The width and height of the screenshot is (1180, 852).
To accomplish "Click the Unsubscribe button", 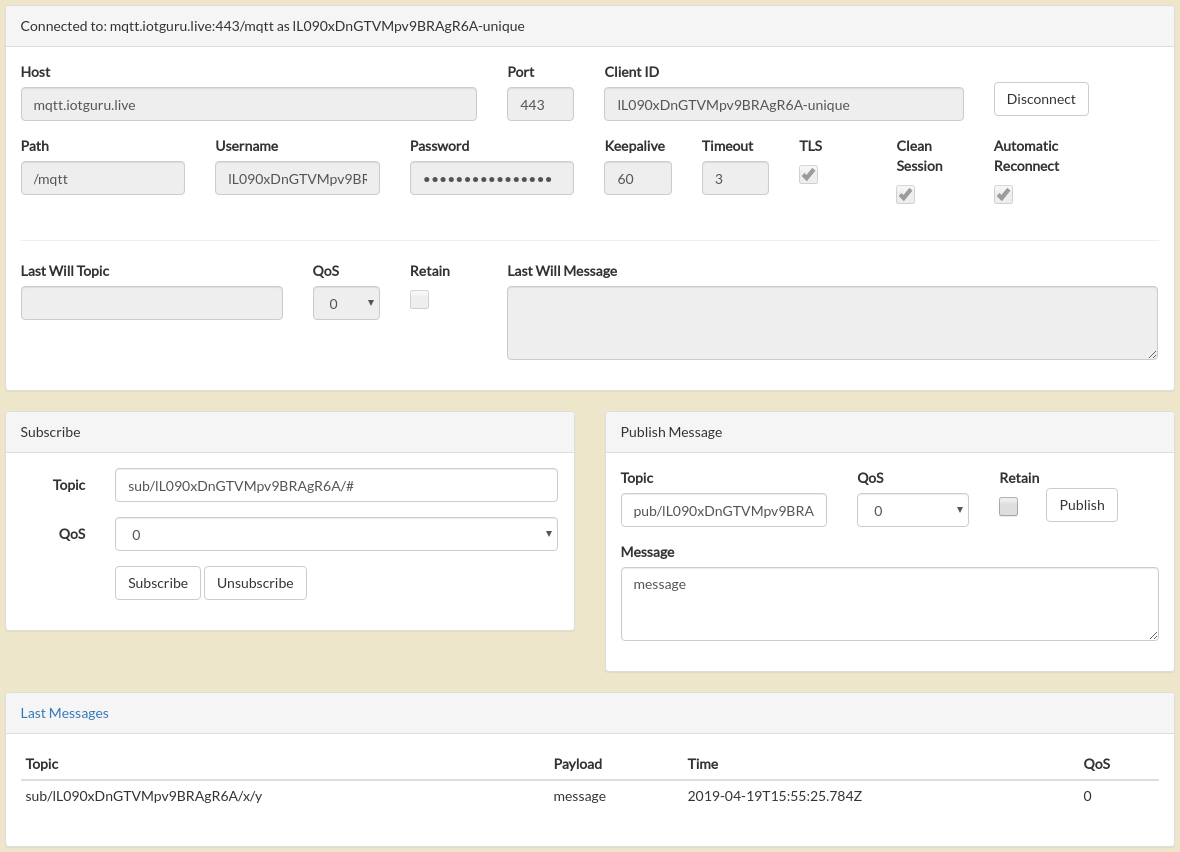I will point(255,583).
